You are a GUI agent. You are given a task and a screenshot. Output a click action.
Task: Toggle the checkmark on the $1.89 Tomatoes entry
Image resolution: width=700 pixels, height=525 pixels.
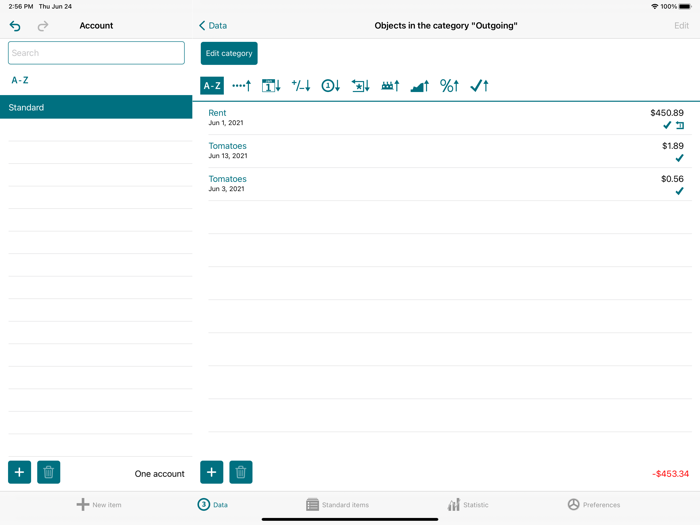(x=679, y=158)
